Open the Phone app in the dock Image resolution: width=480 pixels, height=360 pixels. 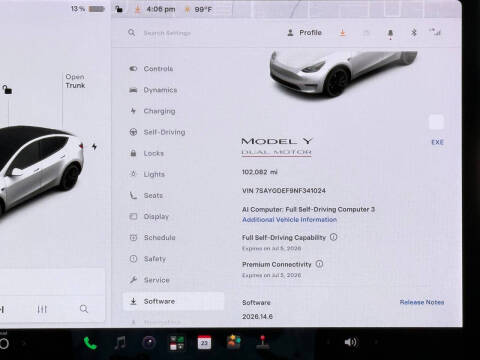click(90, 343)
